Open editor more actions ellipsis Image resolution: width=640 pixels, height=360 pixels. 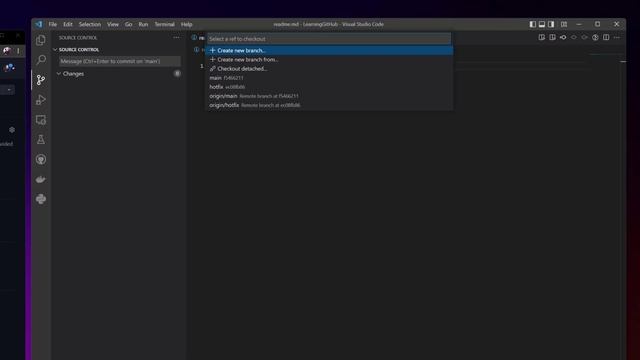point(617,38)
